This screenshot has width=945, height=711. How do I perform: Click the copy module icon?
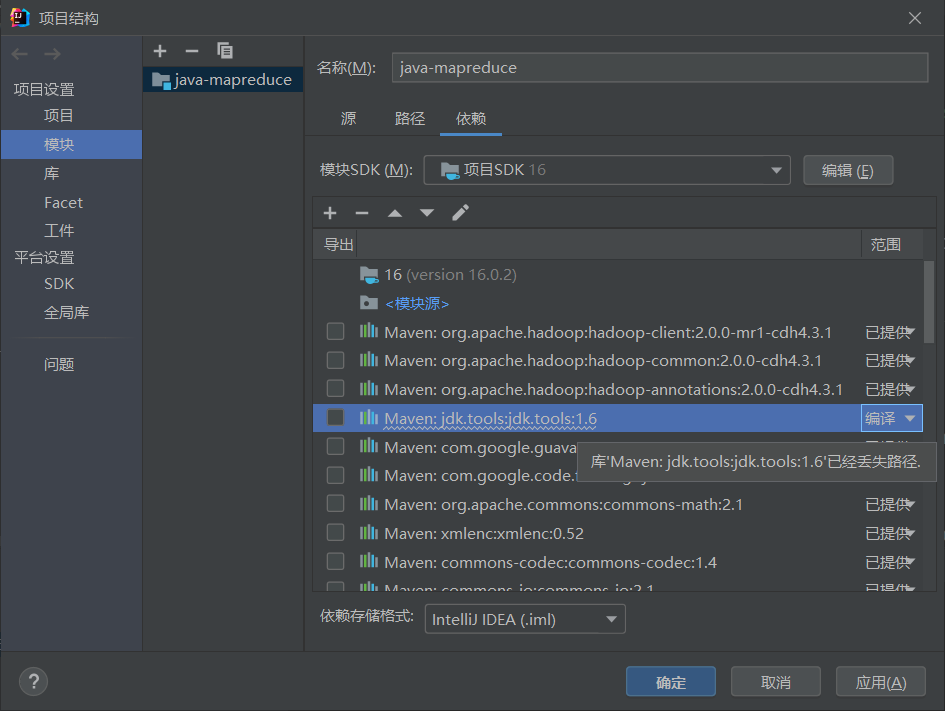pos(225,50)
